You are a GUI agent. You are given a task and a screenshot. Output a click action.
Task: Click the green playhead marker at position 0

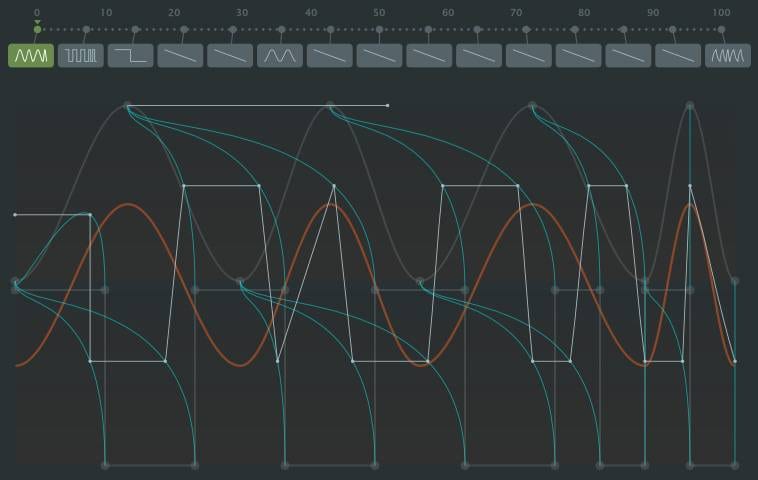coord(37,29)
